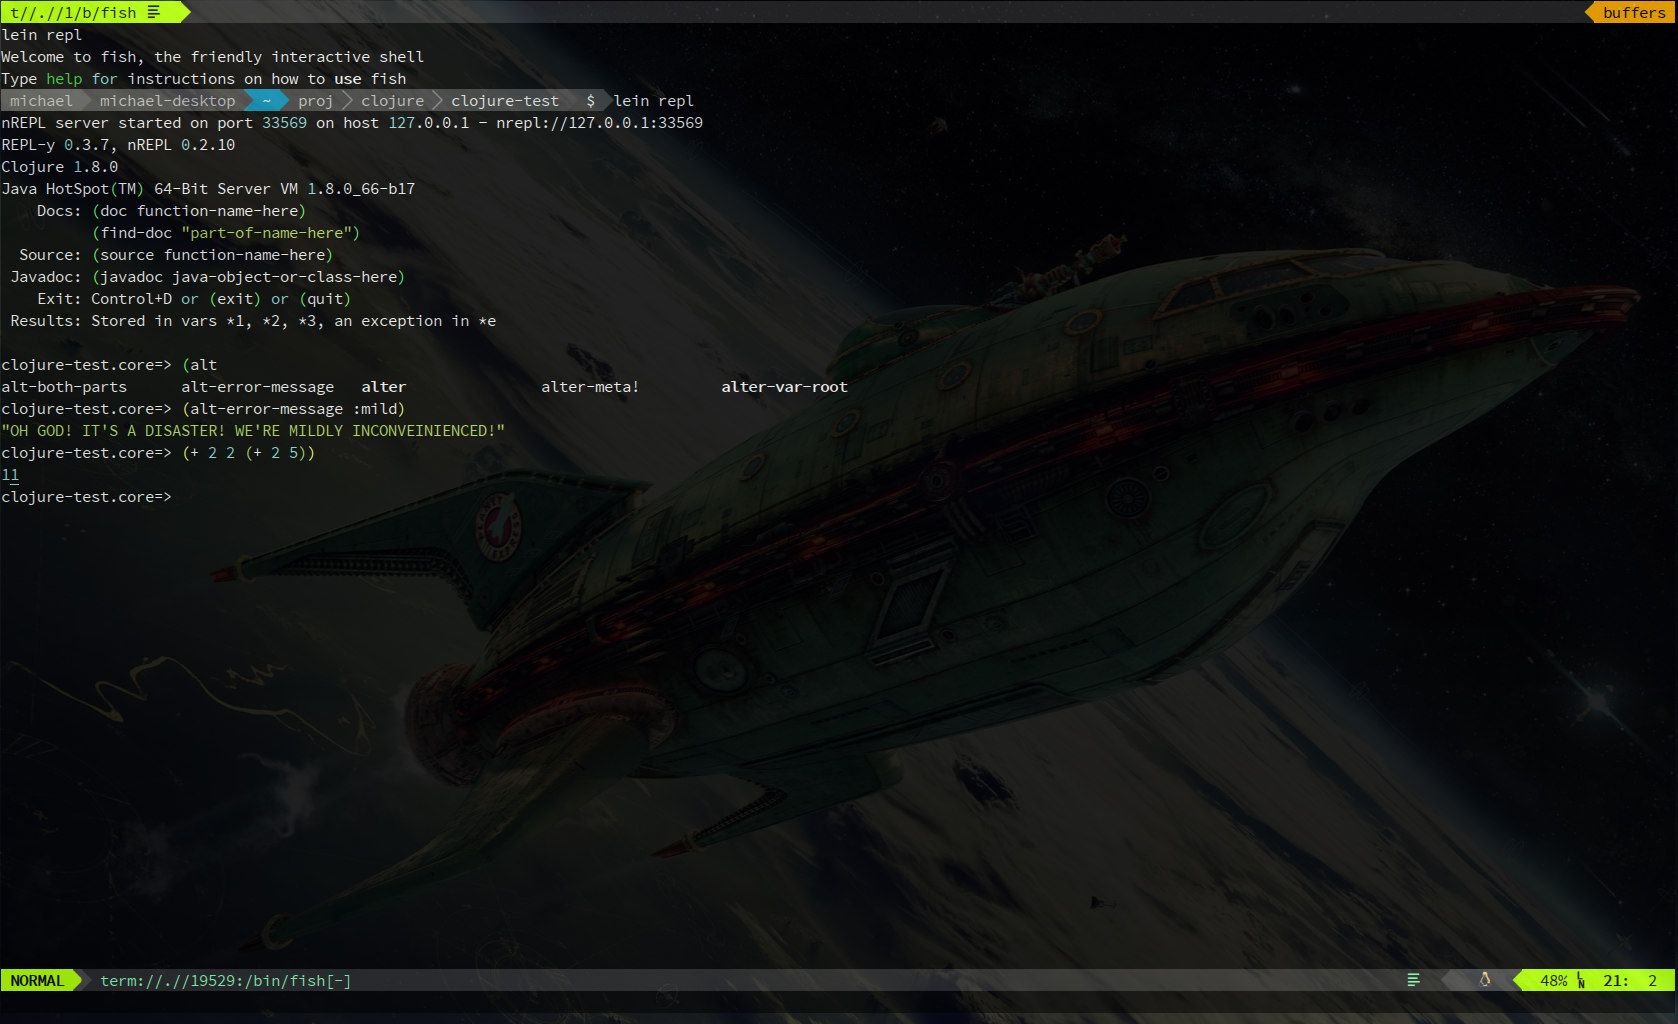Select the alt-error-message completion option

pos(257,387)
